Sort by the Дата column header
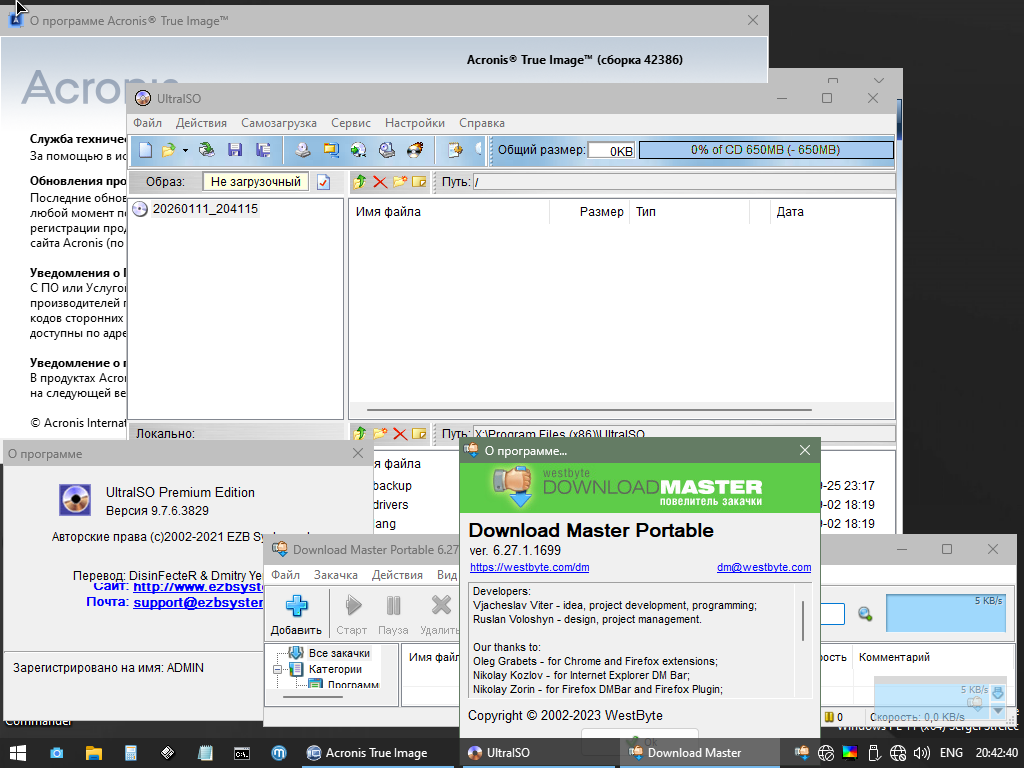1024x768 pixels. [x=833, y=212]
